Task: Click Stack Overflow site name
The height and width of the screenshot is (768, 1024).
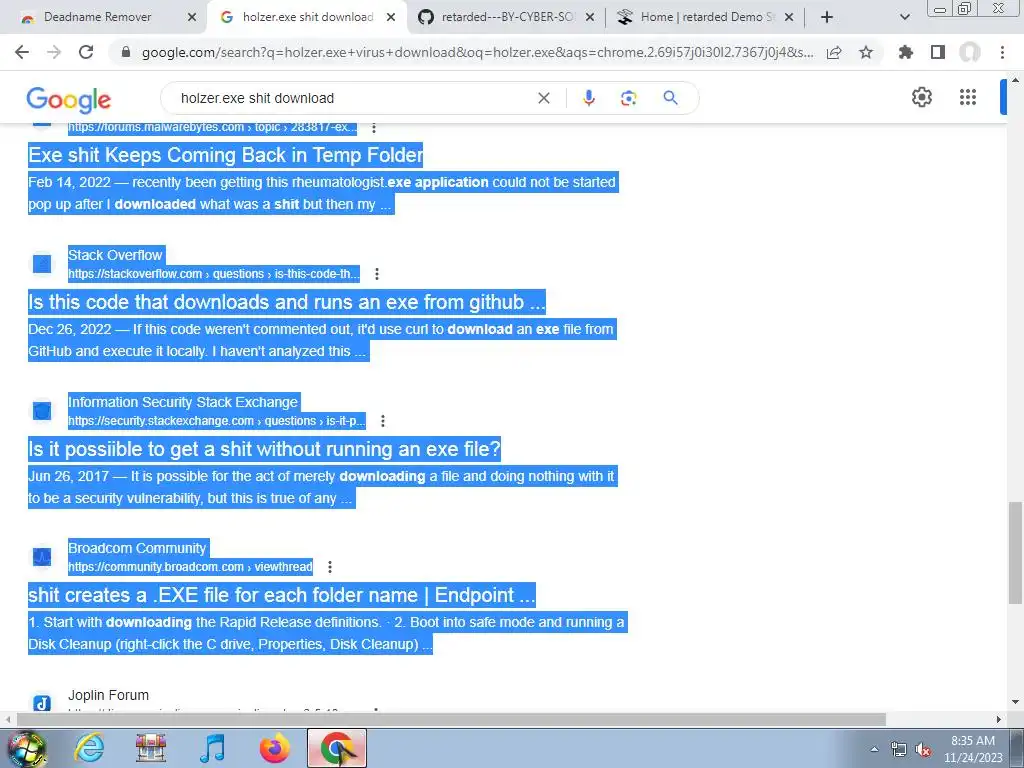Action: pyautogui.click(x=115, y=255)
